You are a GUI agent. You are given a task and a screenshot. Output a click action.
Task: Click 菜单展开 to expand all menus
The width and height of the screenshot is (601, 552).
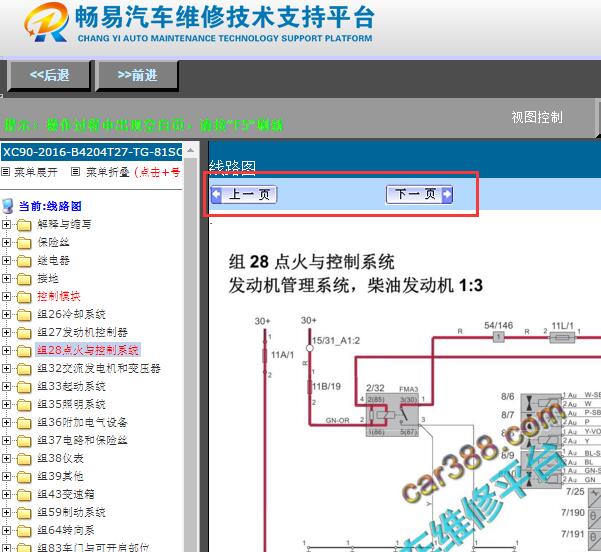[x=36, y=172]
